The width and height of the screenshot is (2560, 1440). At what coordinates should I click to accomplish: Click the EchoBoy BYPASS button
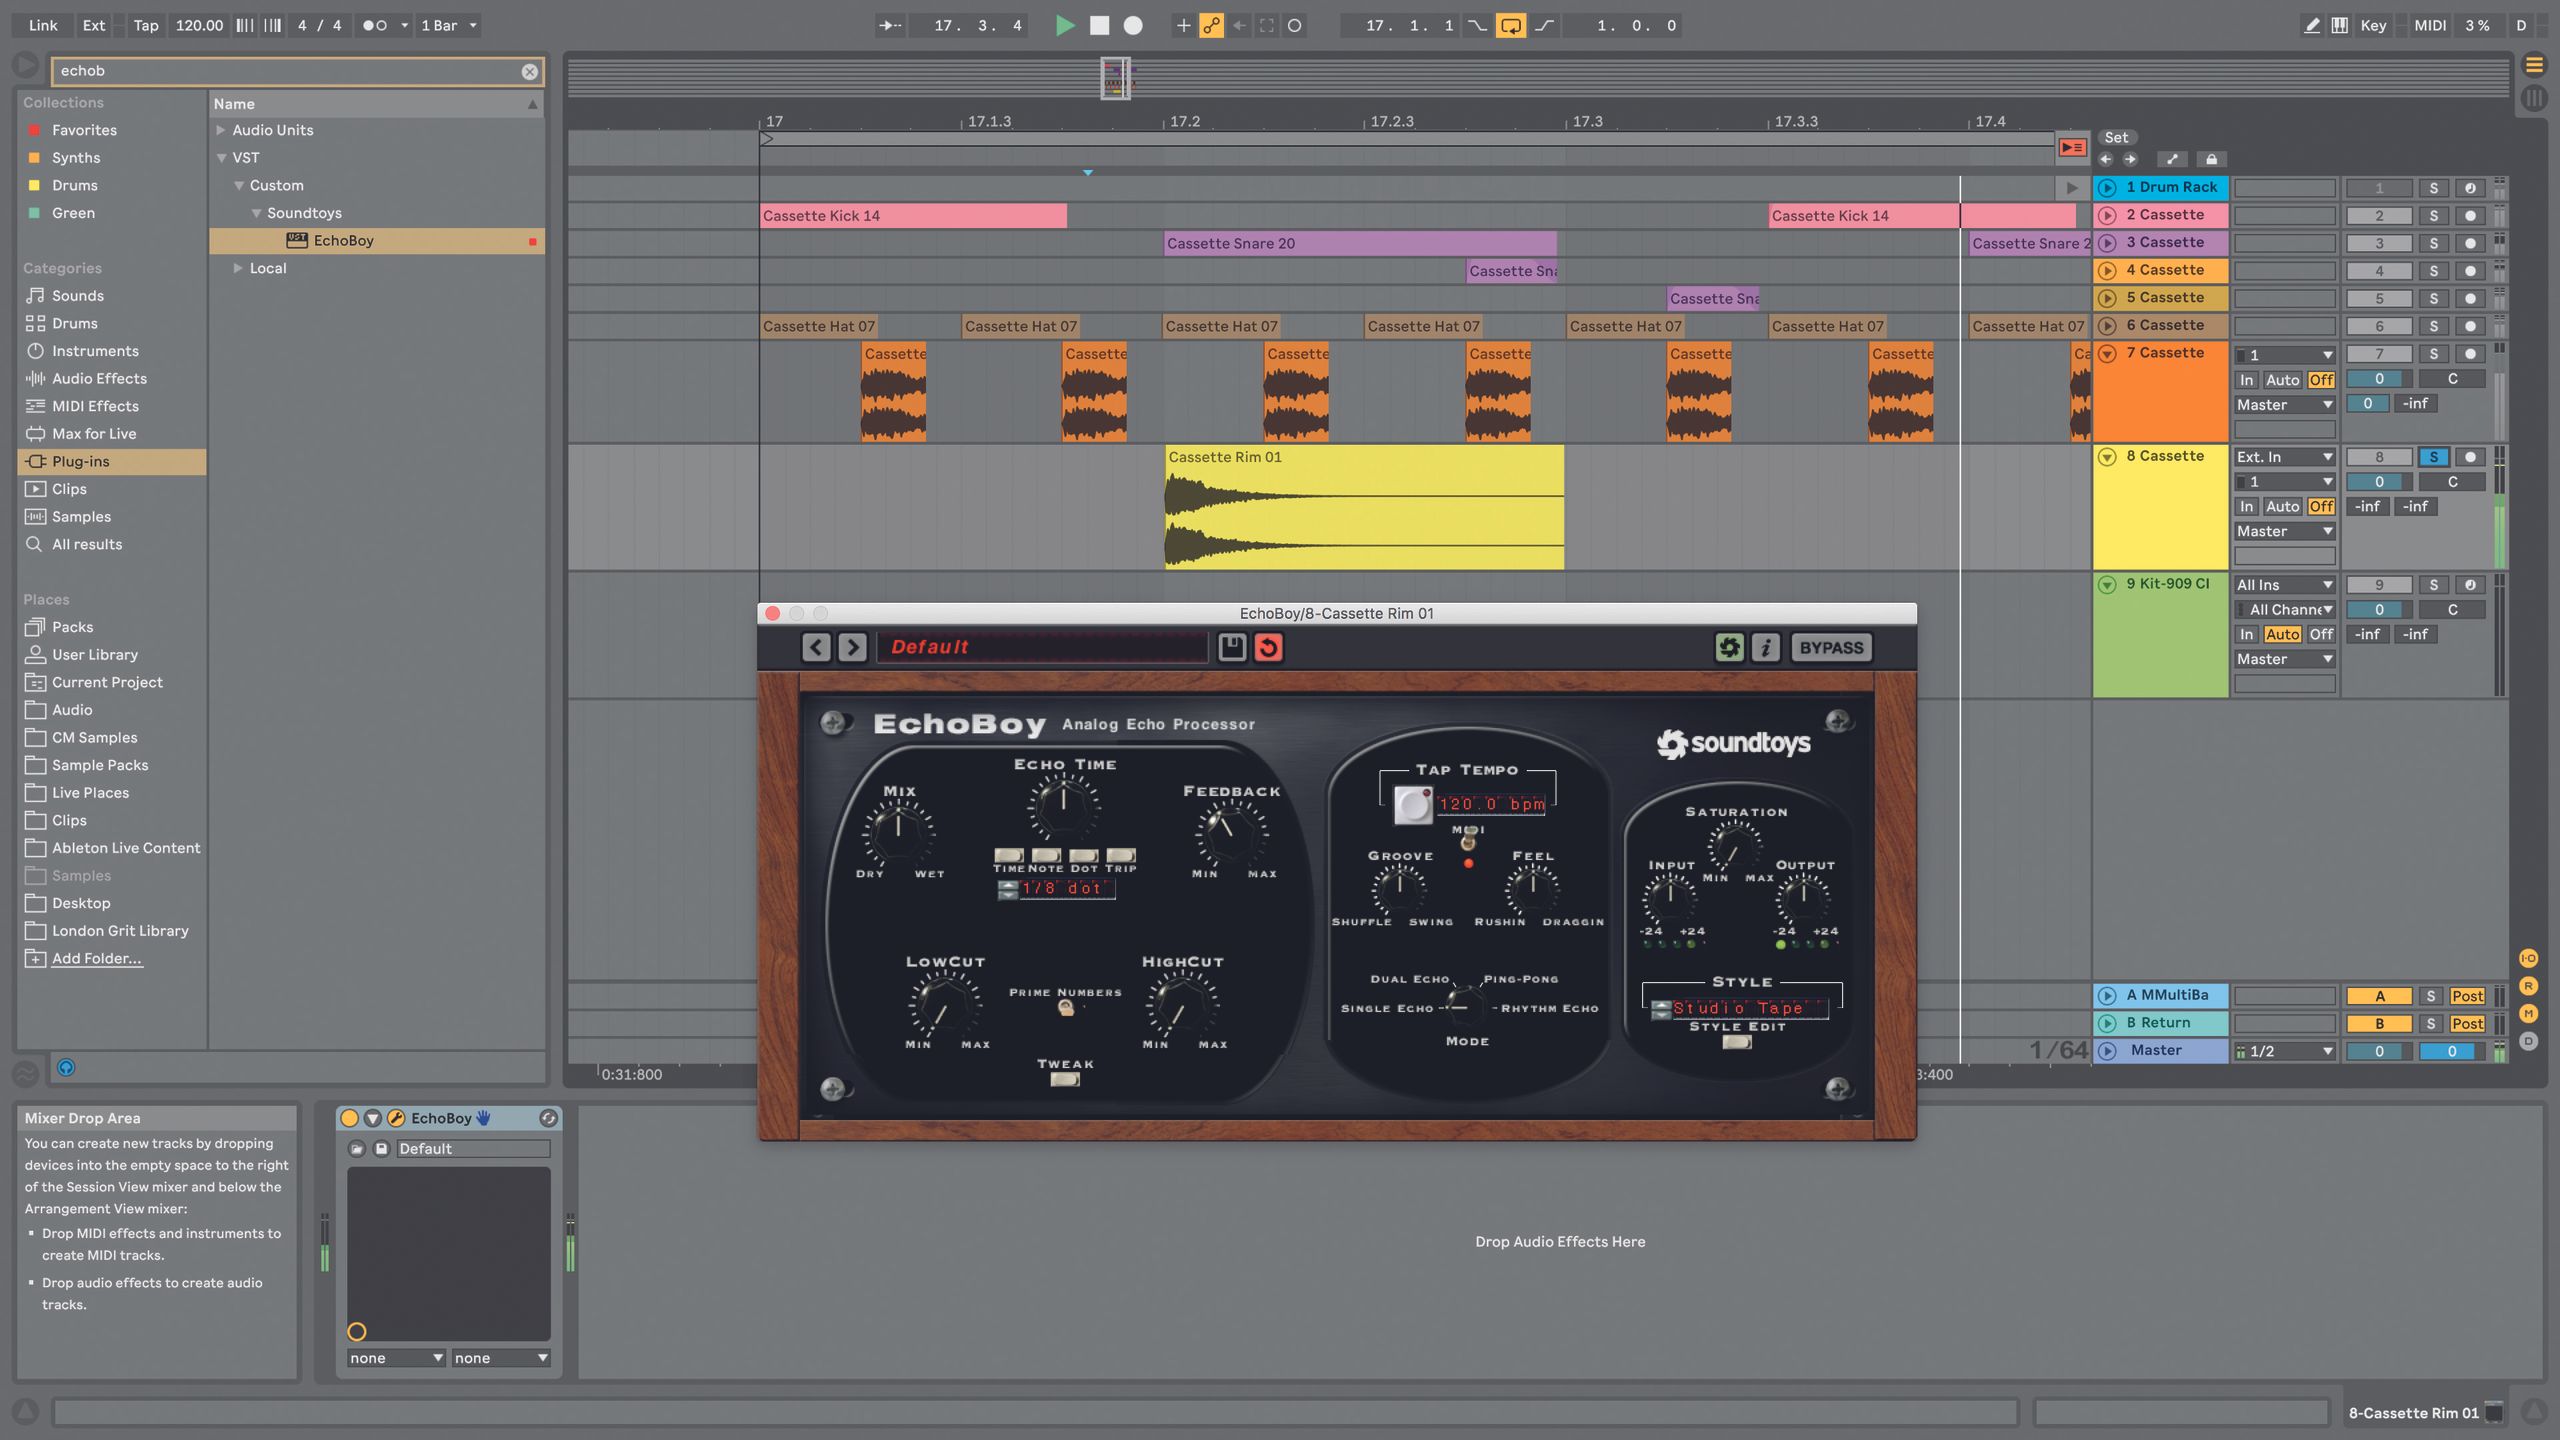[x=1831, y=647]
